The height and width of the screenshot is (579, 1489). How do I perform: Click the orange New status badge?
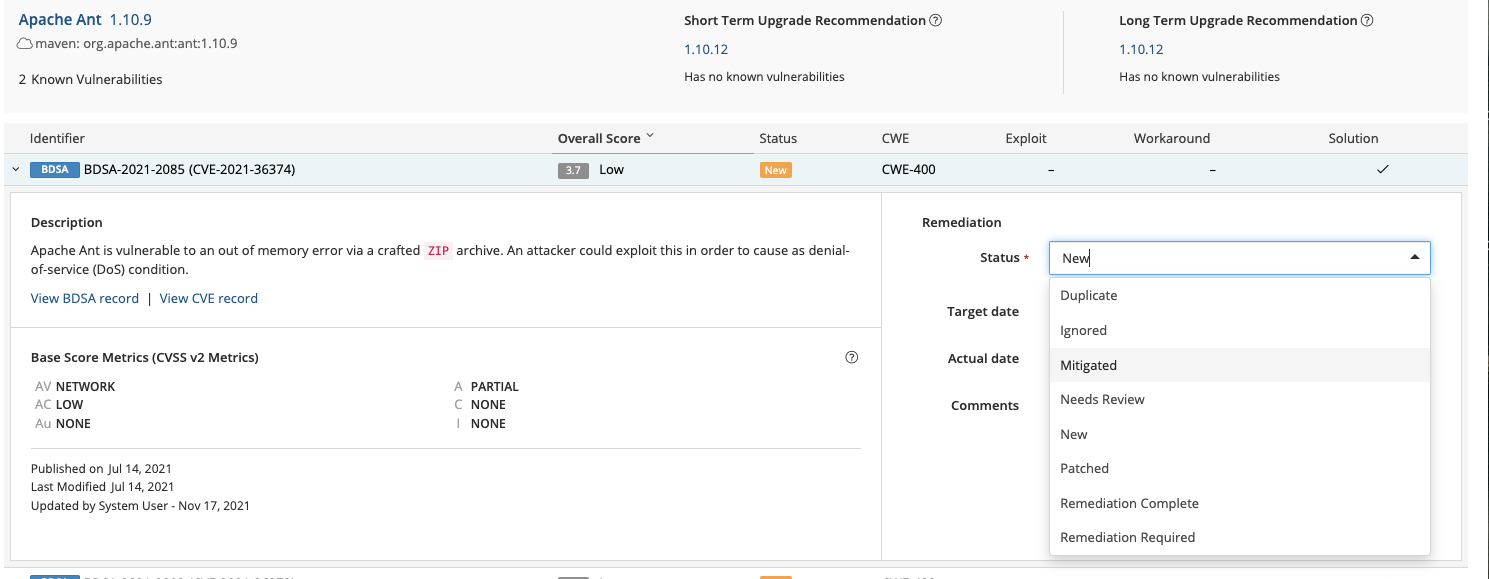tap(776, 171)
